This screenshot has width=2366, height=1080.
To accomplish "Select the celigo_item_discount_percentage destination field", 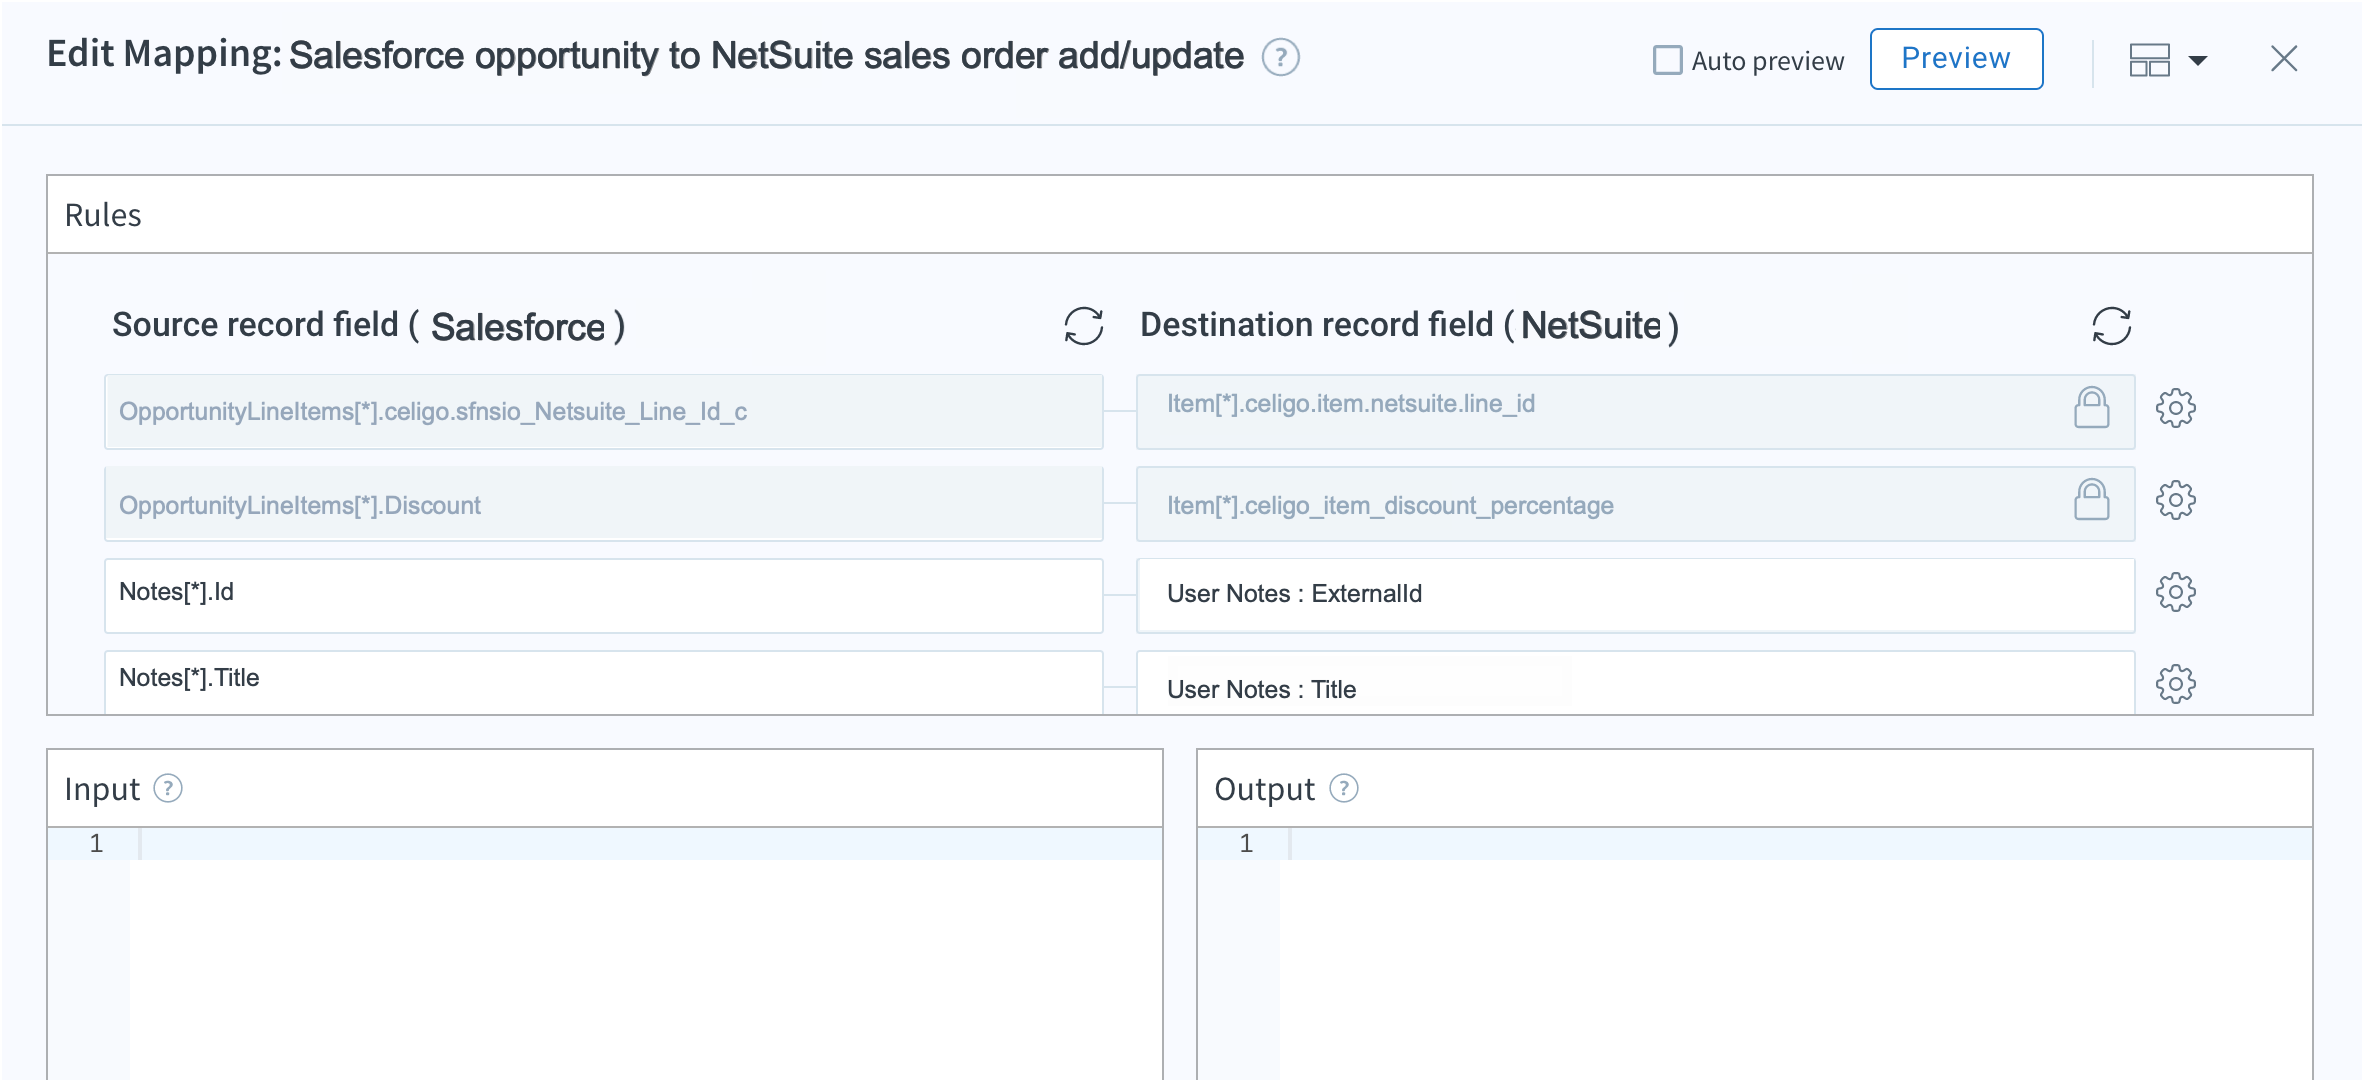I will click(x=1636, y=504).
